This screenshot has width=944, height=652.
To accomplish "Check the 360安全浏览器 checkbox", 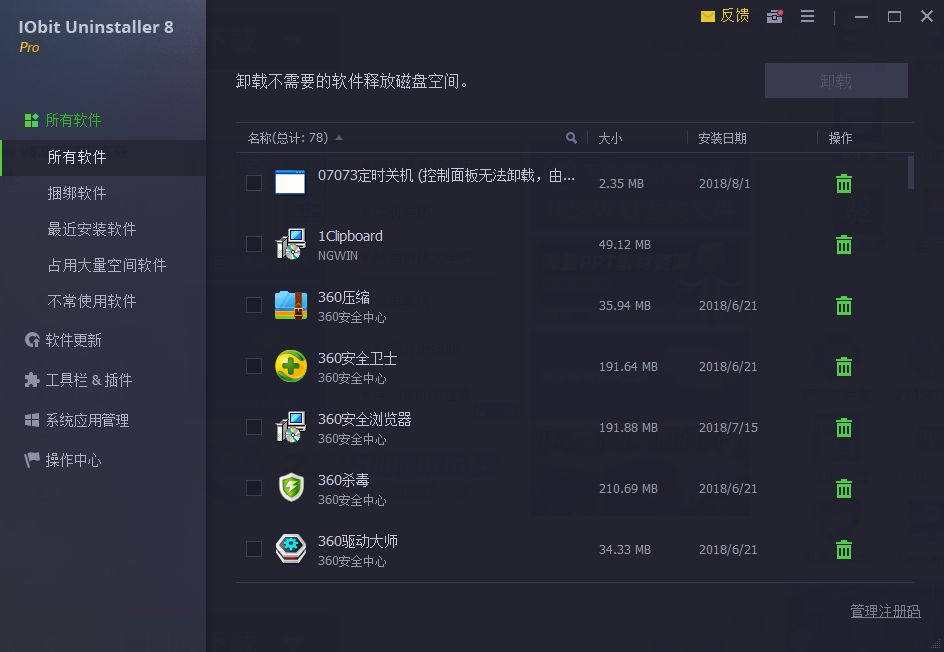I will pos(253,427).
